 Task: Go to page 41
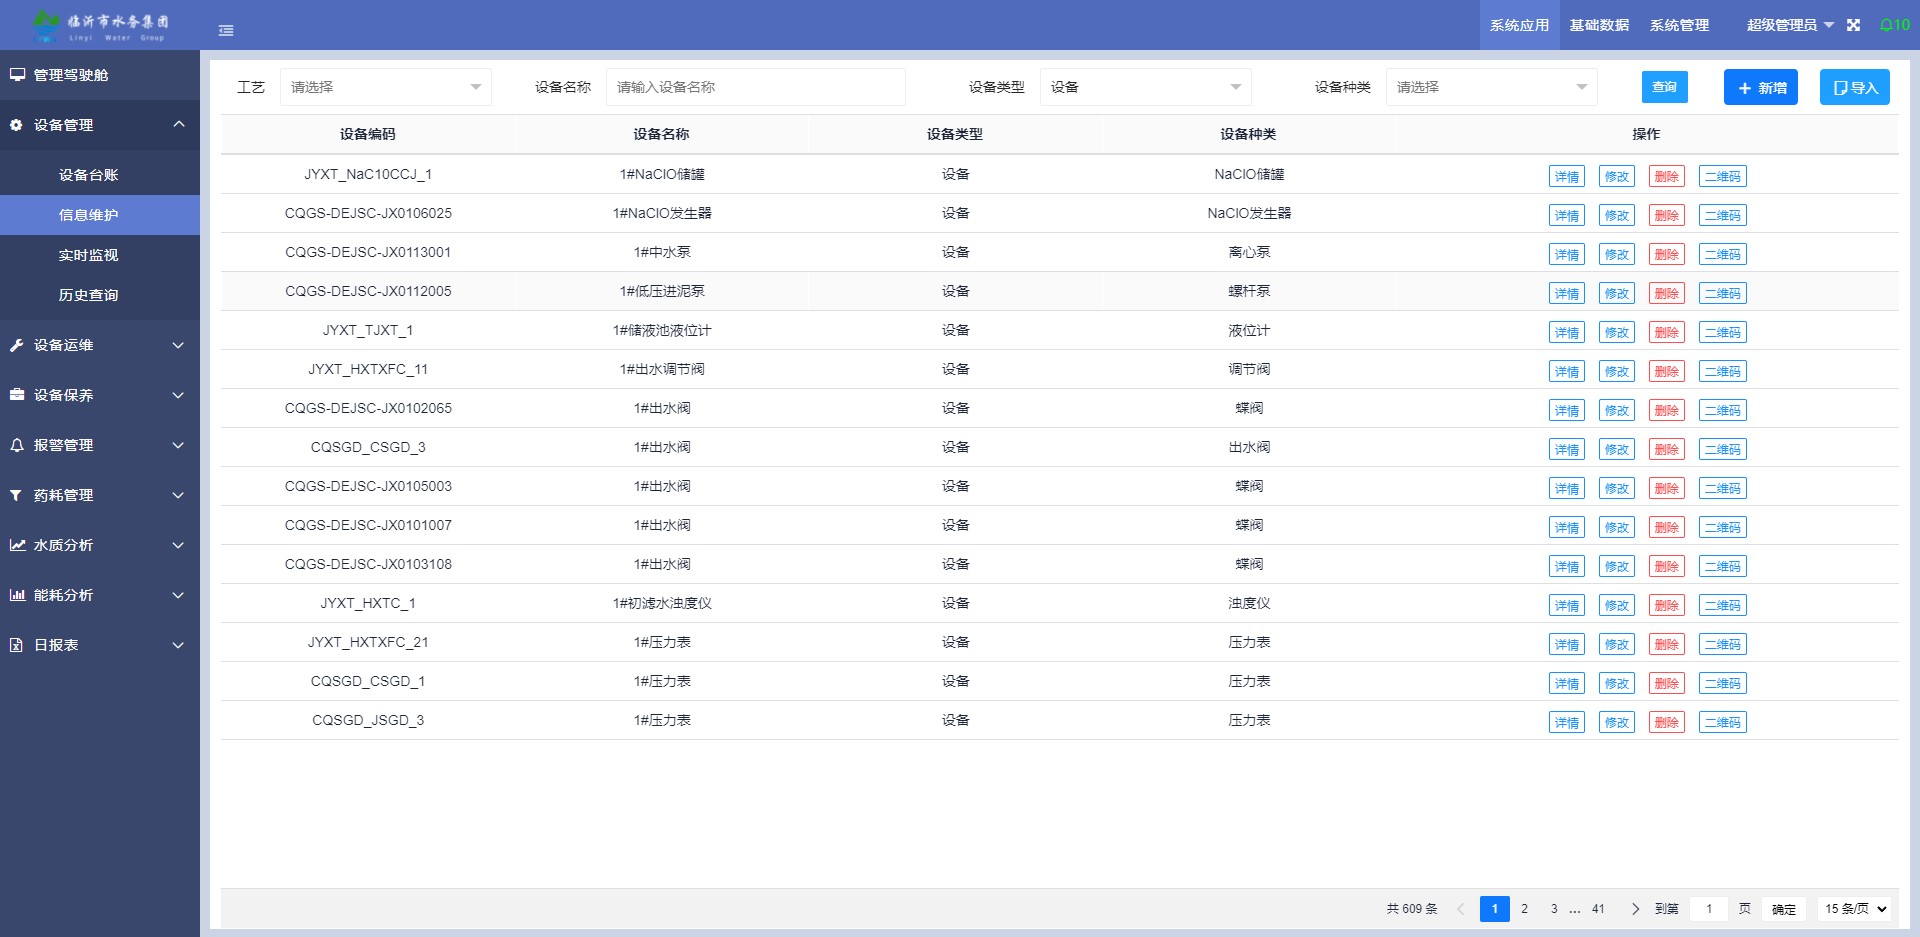[1598, 909]
